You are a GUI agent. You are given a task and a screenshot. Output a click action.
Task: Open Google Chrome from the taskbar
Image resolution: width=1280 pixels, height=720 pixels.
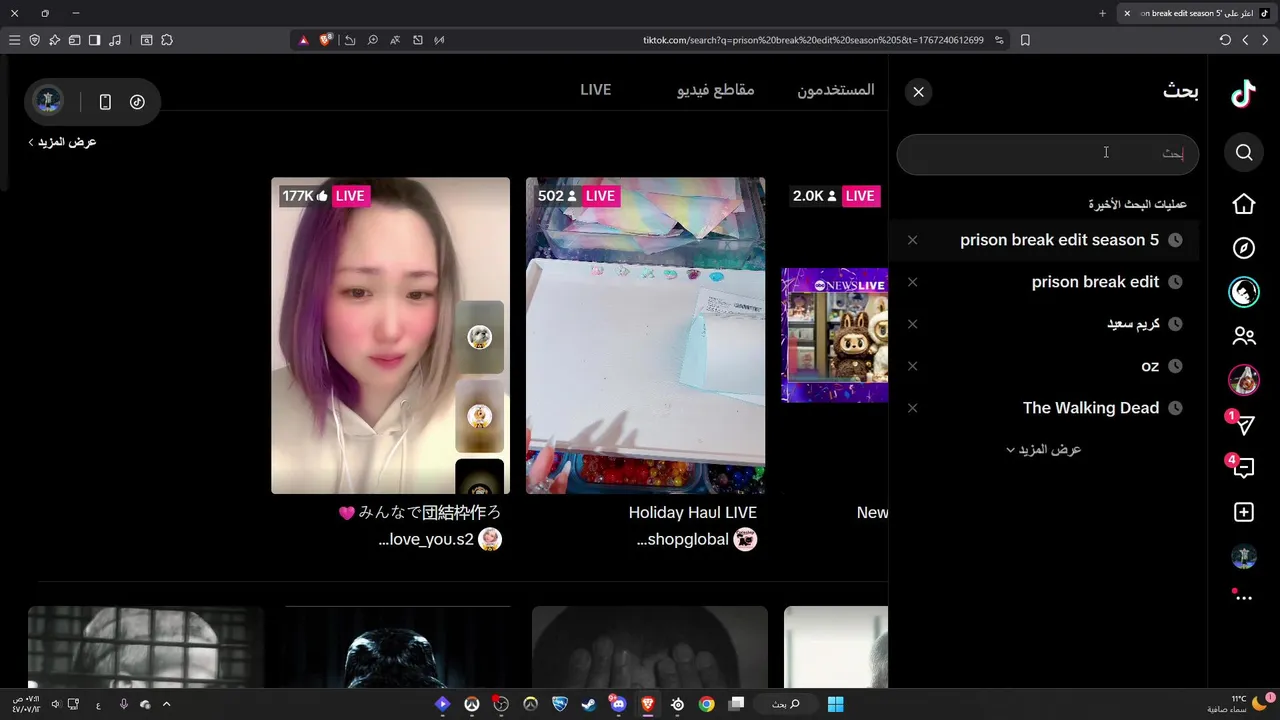(707, 704)
